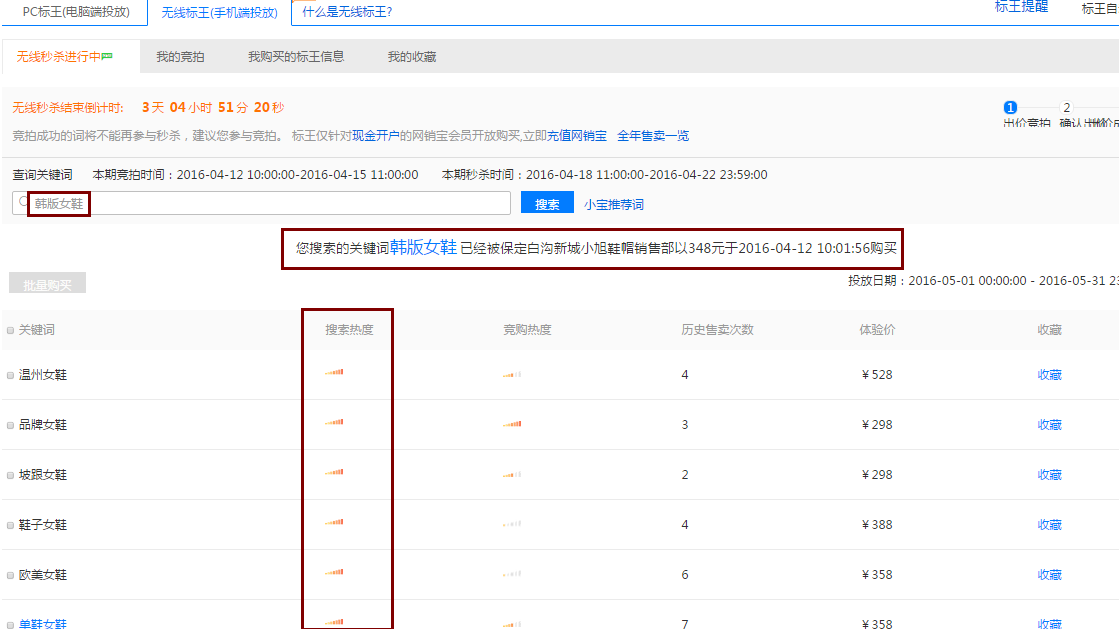Image resolution: width=1119 pixels, height=629 pixels.
Task: Click the blue step 1 circle icon
Action: point(1010,107)
